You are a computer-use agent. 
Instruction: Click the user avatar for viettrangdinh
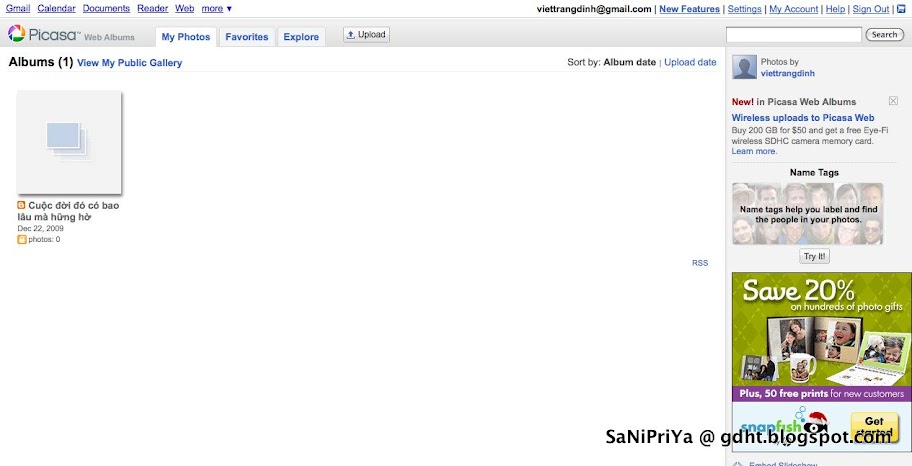744,67
